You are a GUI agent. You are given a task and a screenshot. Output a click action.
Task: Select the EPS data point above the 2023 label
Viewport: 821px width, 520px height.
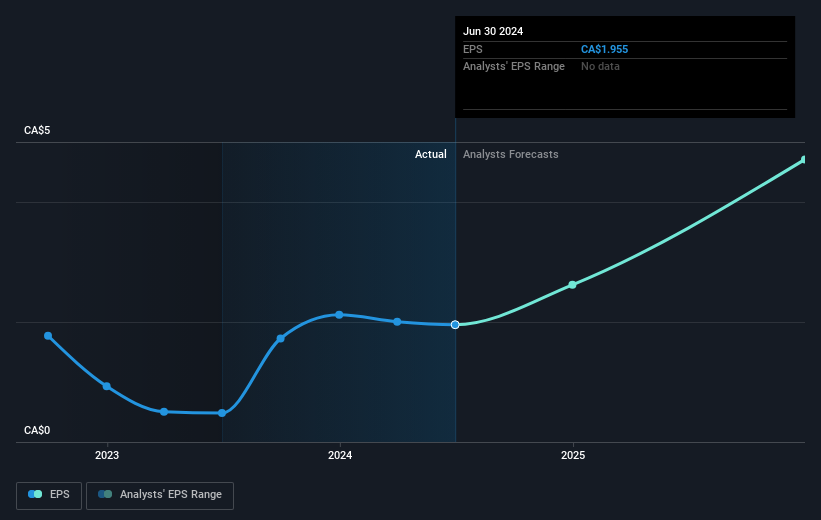pyautogui.click(x=107, y=386)
